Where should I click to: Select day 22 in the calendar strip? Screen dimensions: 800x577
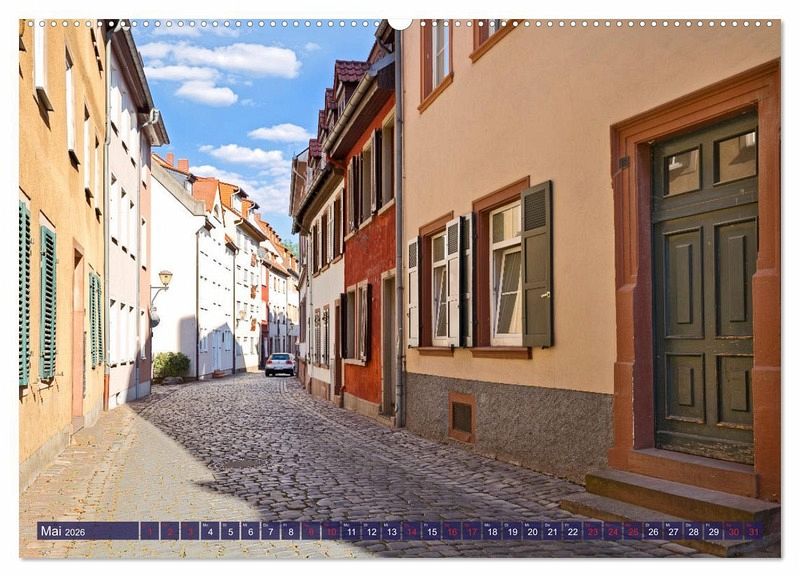pos(573,531)
